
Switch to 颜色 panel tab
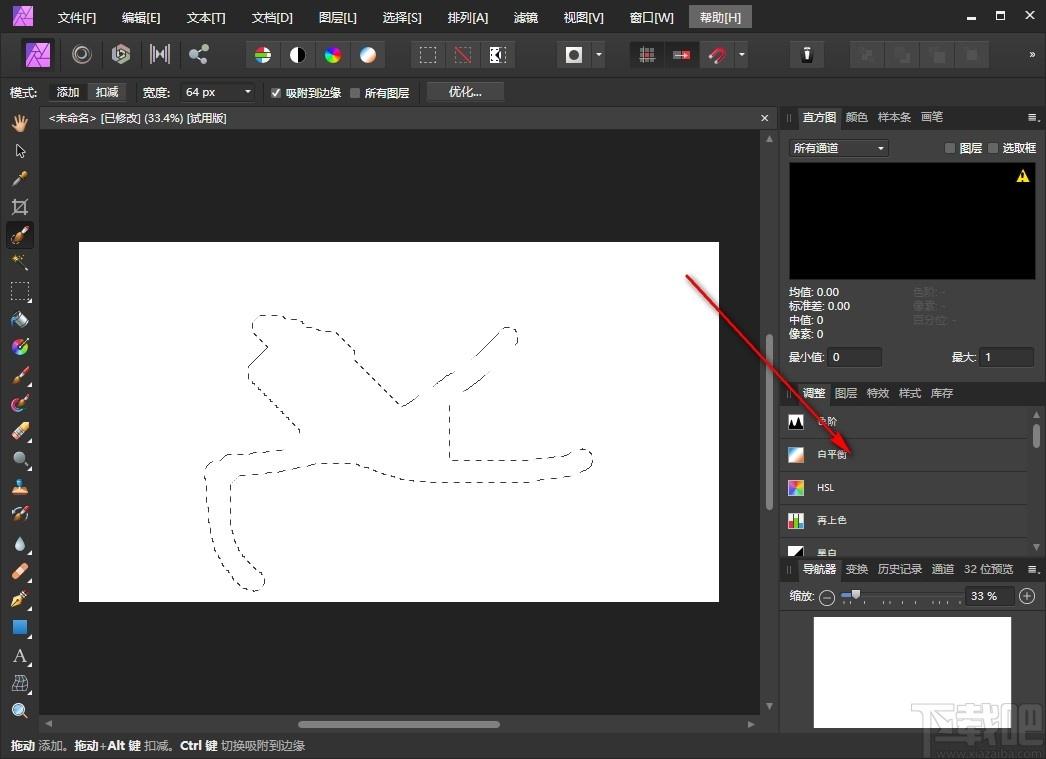click(x=857, y=117)
